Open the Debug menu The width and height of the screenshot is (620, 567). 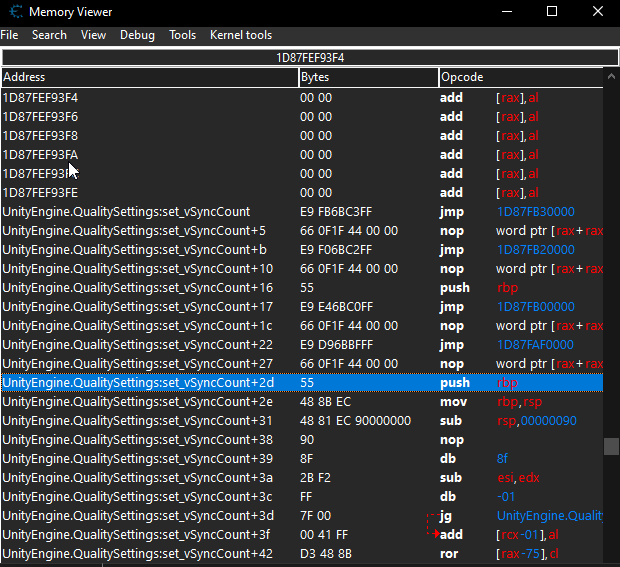(x=137, y=35)
